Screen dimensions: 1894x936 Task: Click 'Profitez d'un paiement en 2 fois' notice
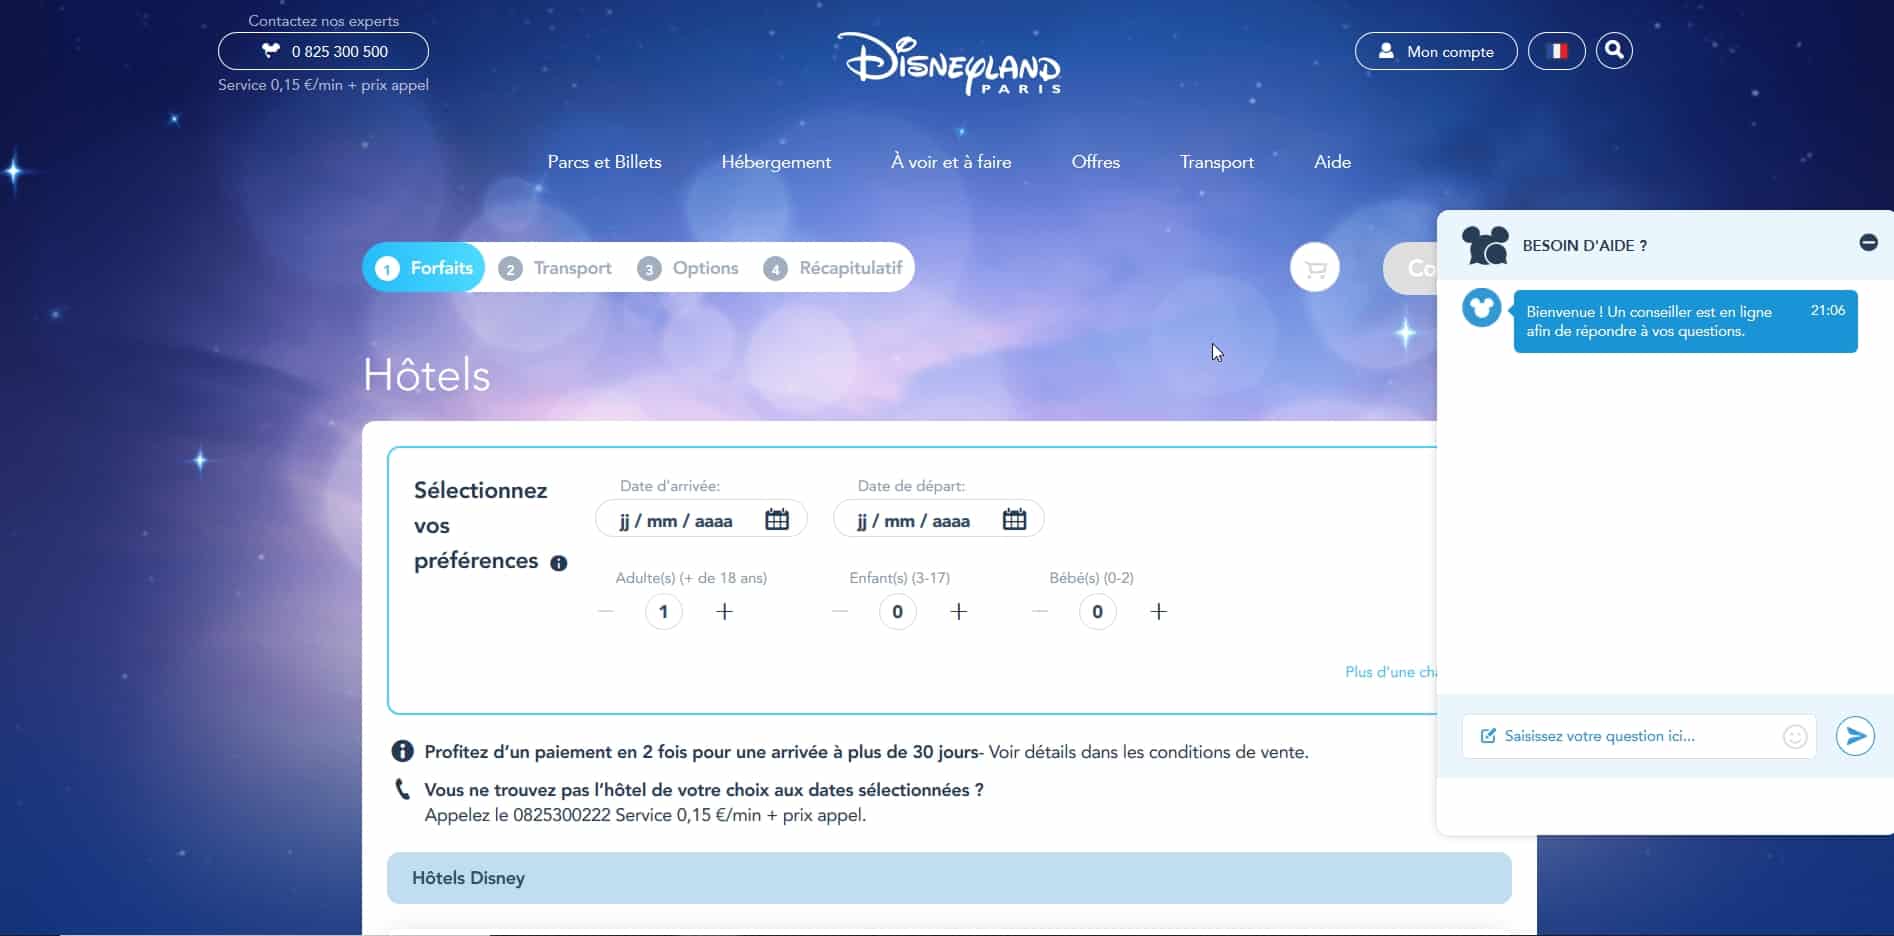[x=866, y=752]
